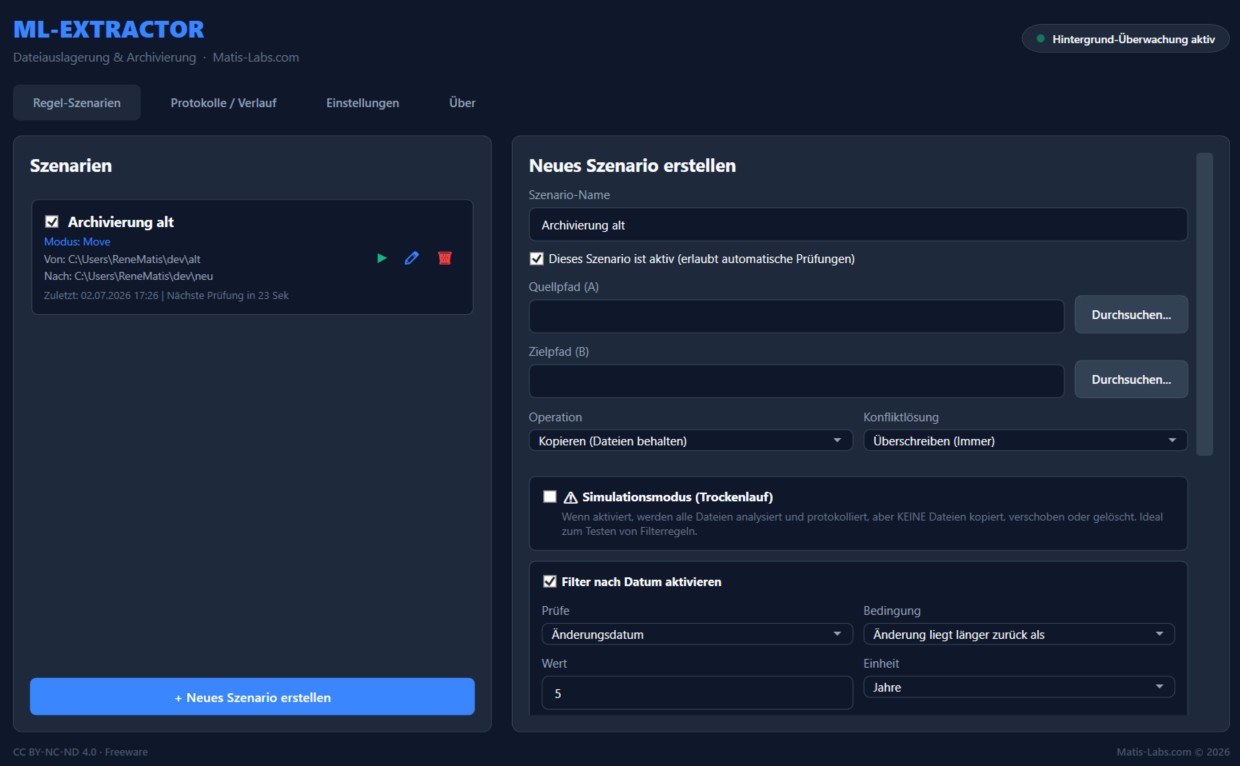
Task: Open the Über tab
Action: (x=462, y=103)
